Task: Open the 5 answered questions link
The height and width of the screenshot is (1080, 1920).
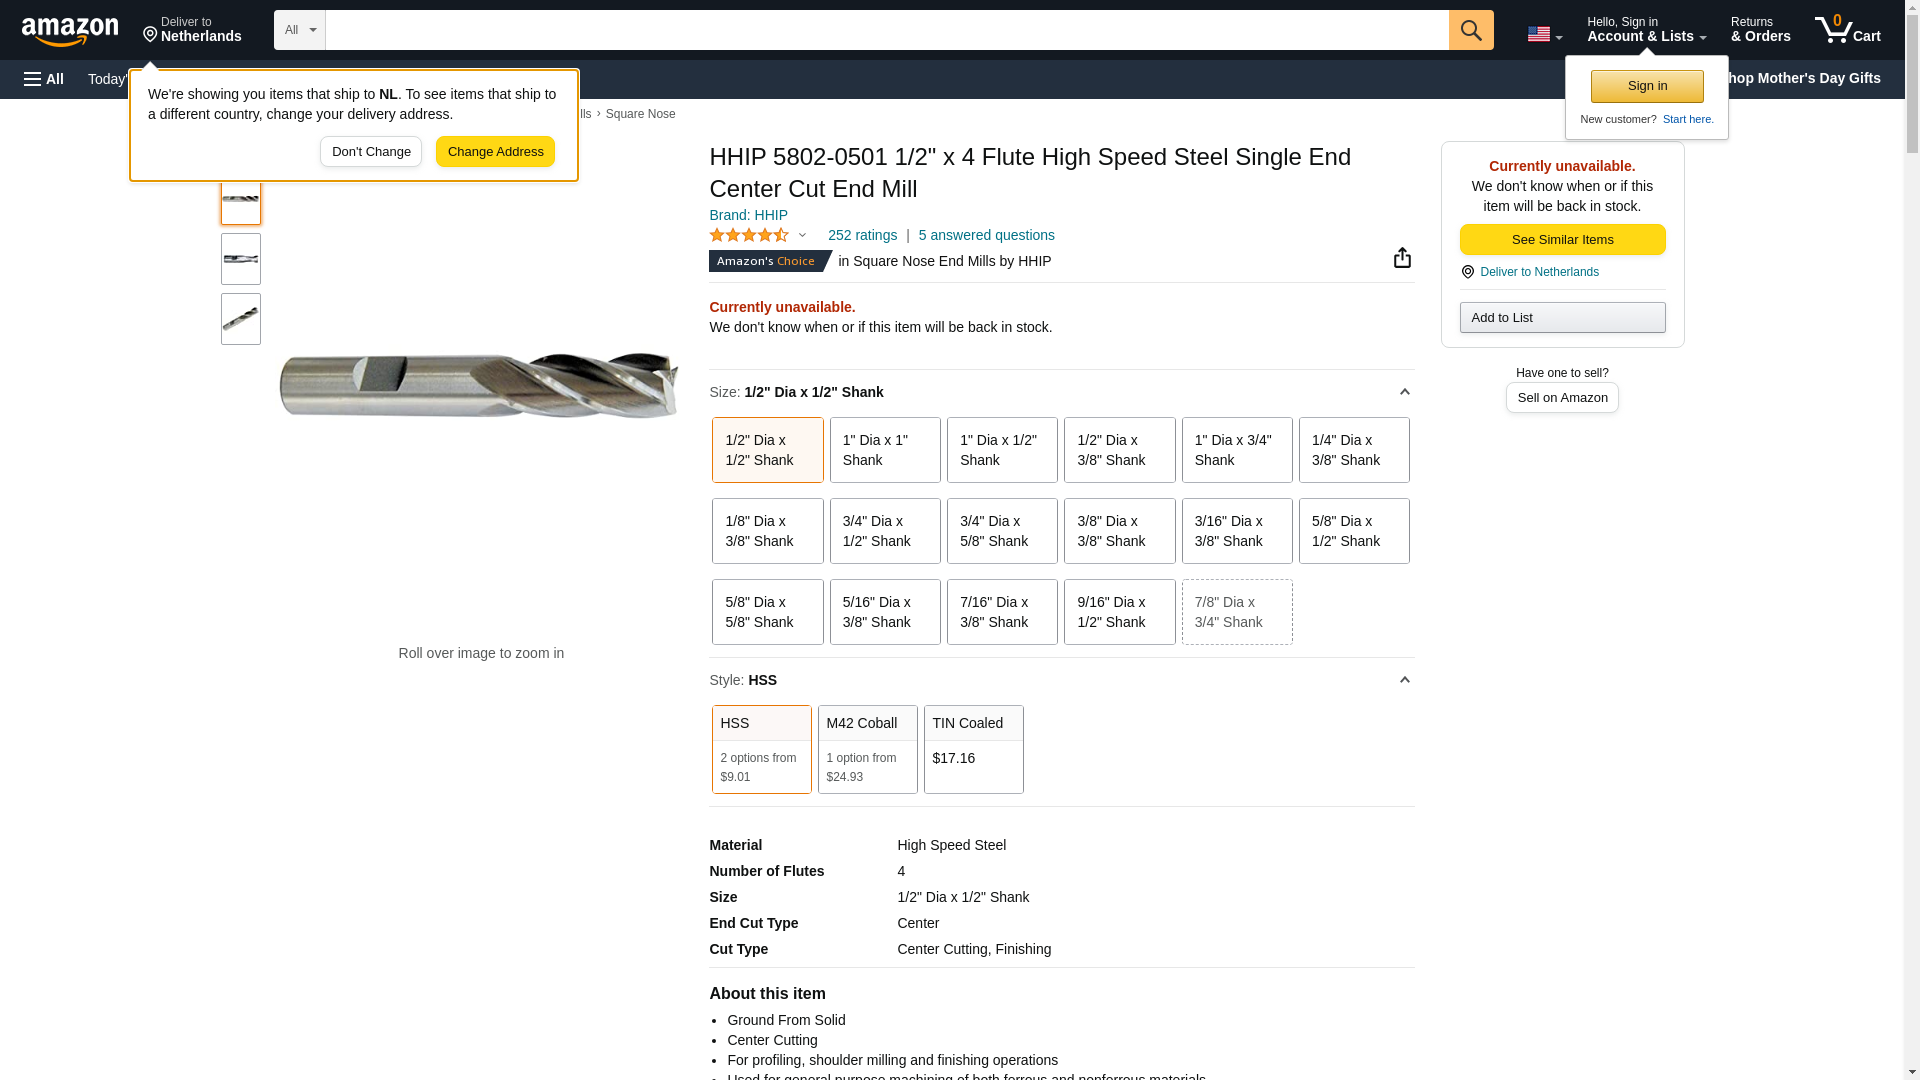Action: [x=986, y=235]
